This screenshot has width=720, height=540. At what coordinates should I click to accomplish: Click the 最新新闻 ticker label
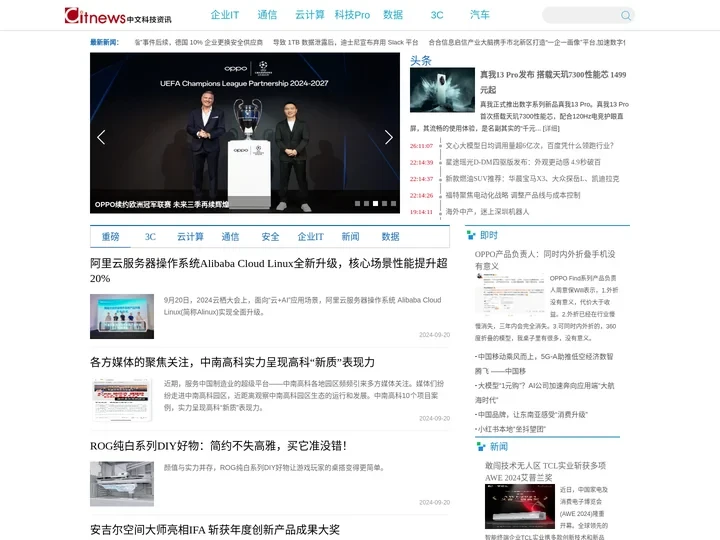pyautogui.click(x=104, y=42)
